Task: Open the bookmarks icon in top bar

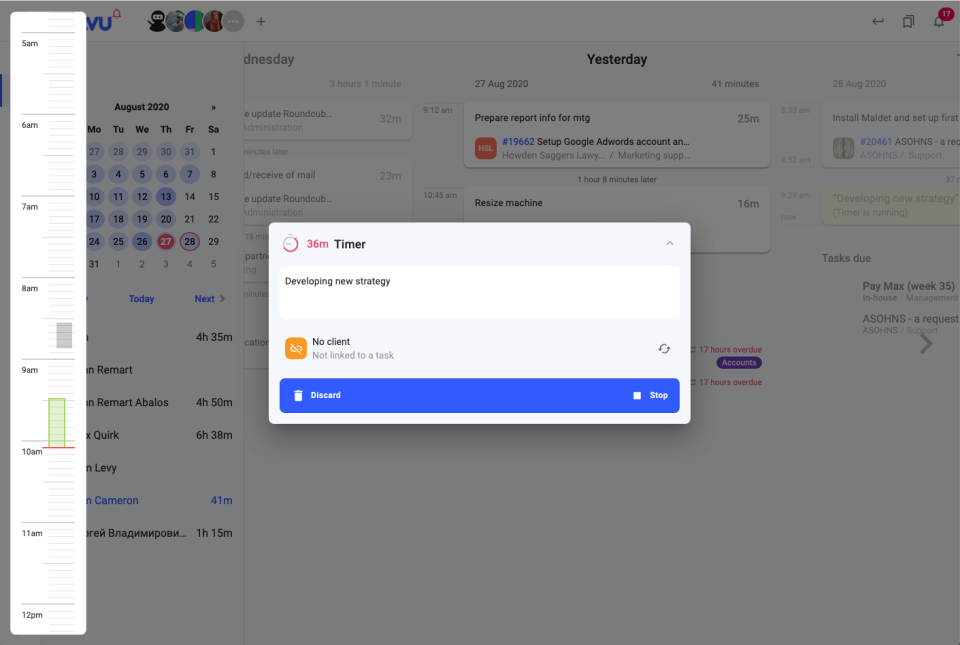Action: click(x=909, y=21)
